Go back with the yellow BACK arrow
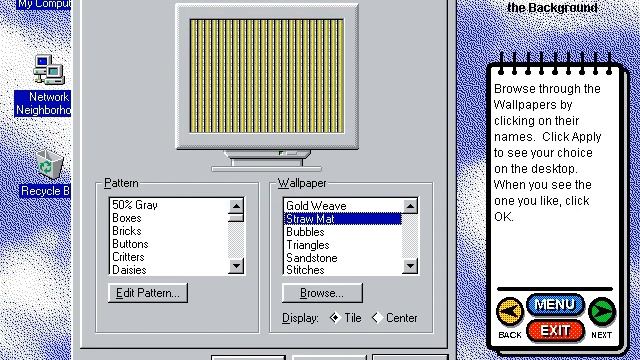Viewport: 640px width, 360px height. click(x=510, y=311)
